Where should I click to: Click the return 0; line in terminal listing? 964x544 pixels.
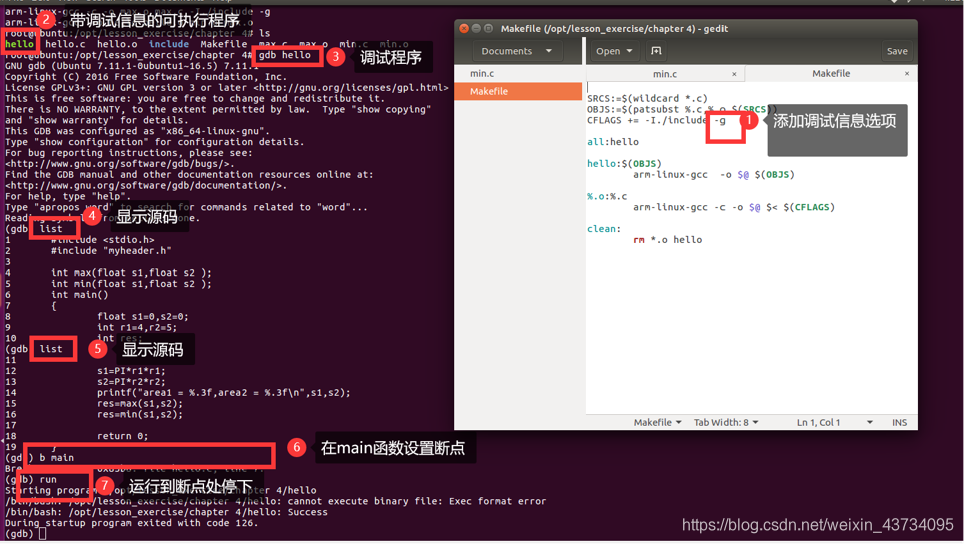(x=122, y=436)
